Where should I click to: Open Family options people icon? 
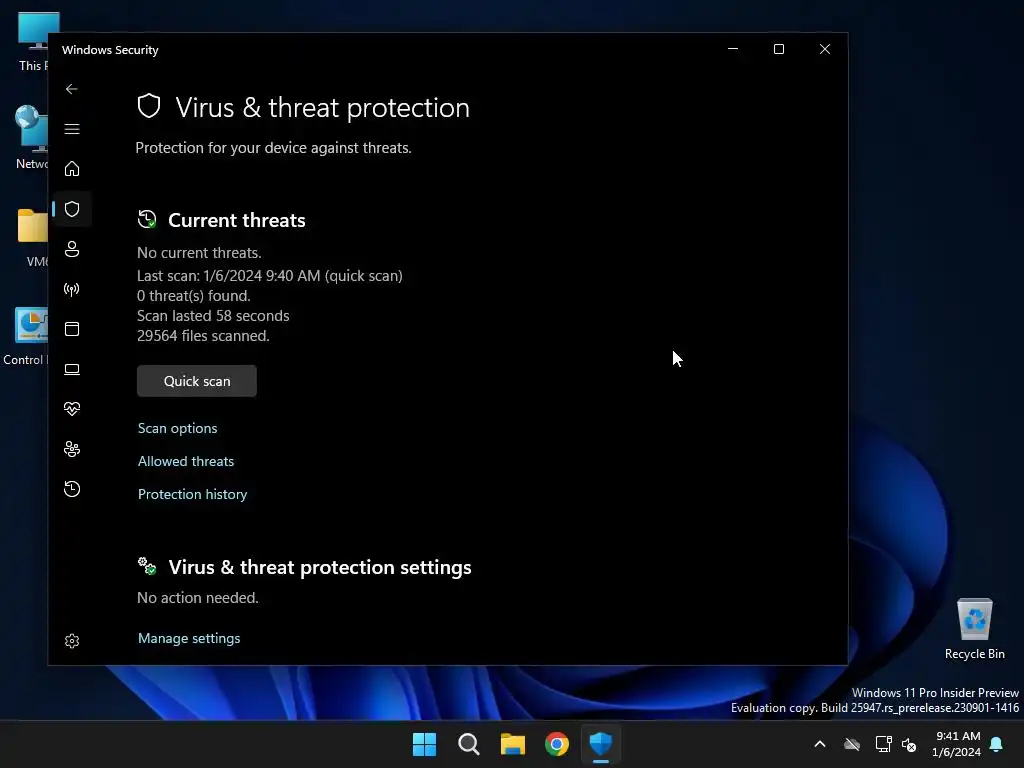(x=72, y=449)
